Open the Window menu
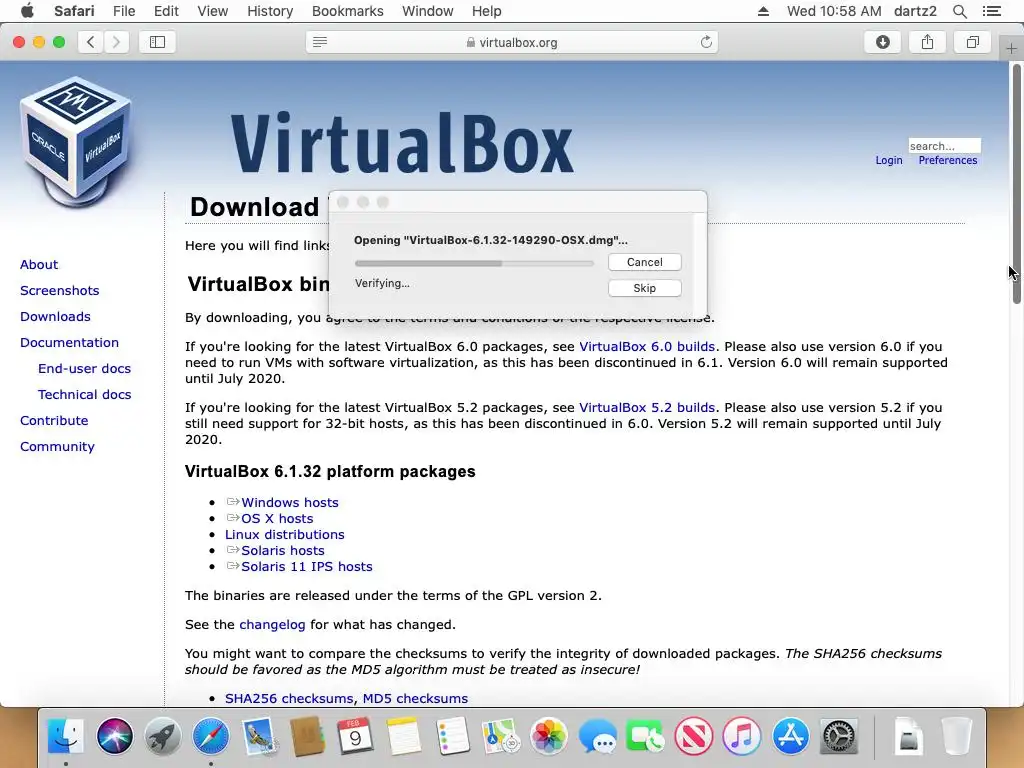This screenshot has width=1024, height=768. [x=427, y=11]
